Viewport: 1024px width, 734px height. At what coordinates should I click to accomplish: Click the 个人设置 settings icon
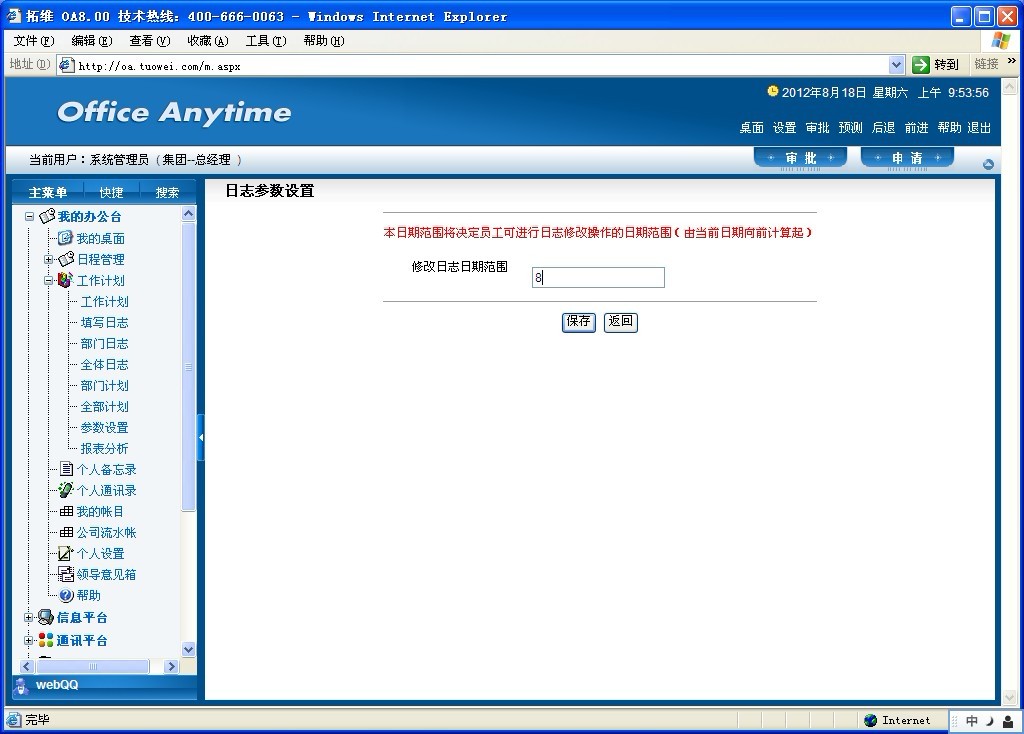(66, 553)
